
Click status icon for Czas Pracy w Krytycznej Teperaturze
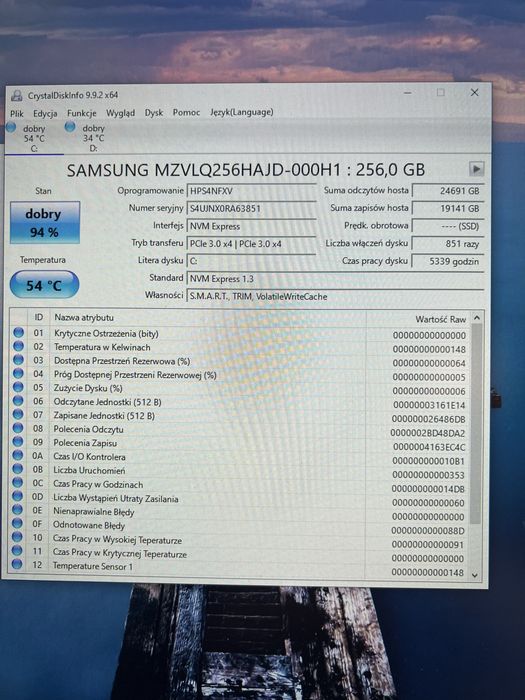pyautogui.click(x=17, y=550)
